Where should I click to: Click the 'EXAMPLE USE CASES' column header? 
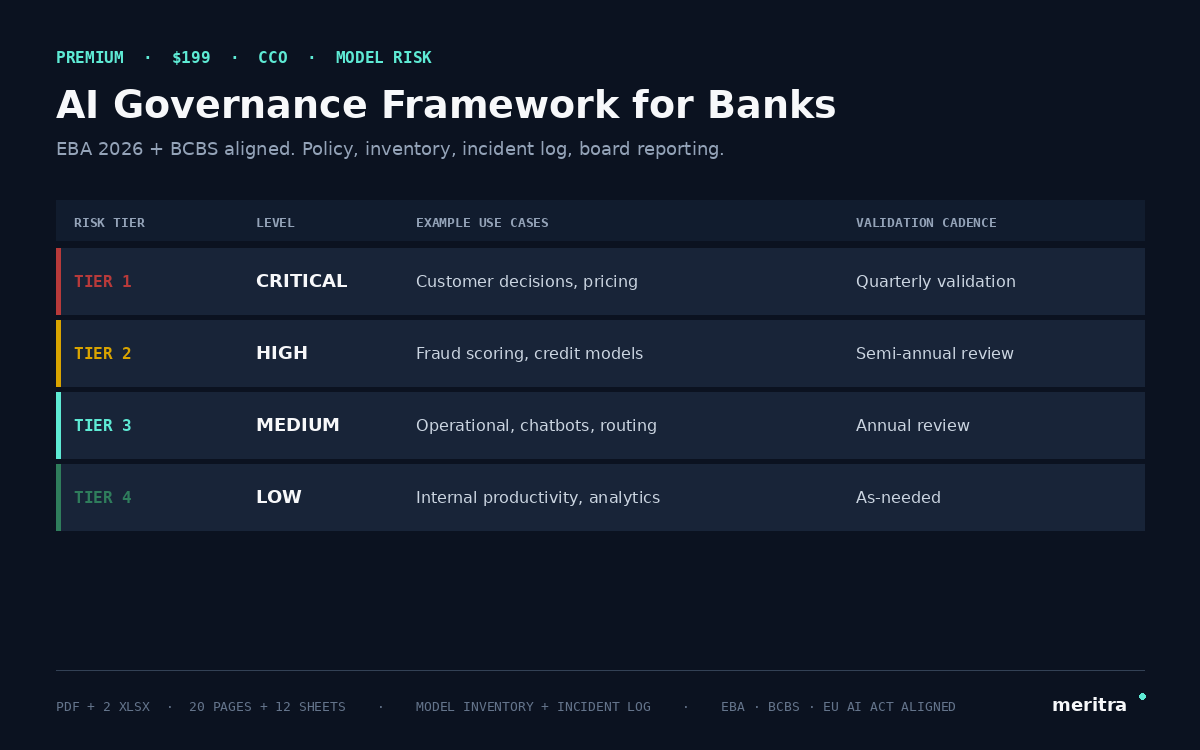[x=482, y=223]
